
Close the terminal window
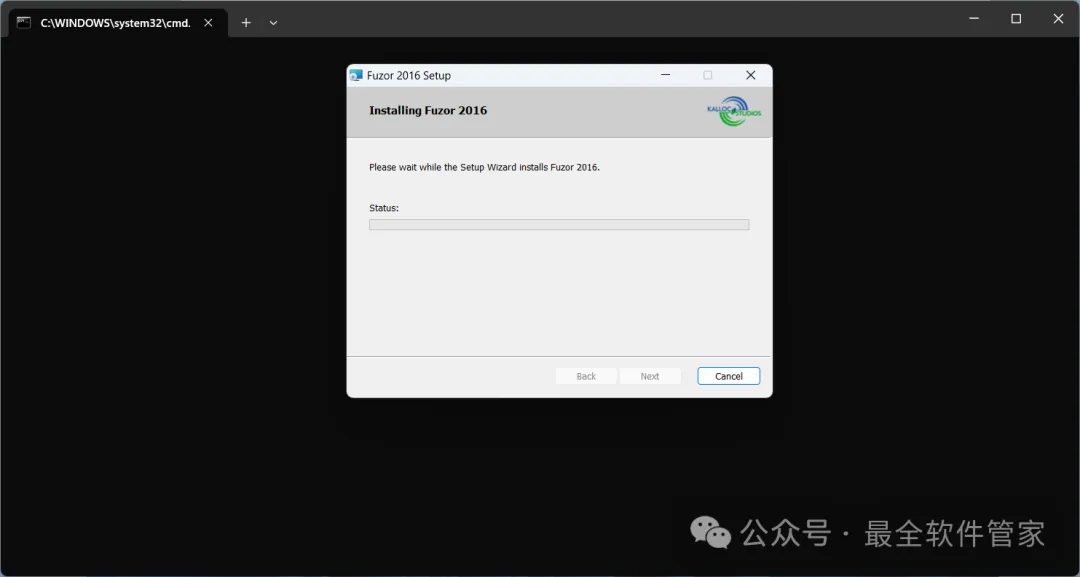[1058, 19]
